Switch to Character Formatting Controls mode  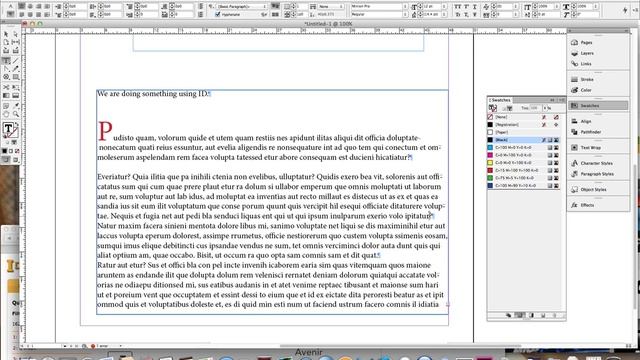[11, 7]
